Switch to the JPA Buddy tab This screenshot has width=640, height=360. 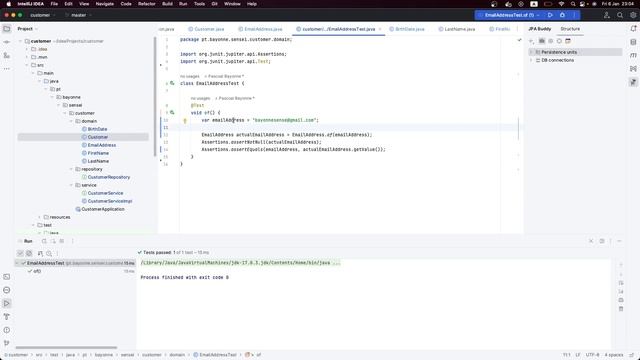point(540,29)
